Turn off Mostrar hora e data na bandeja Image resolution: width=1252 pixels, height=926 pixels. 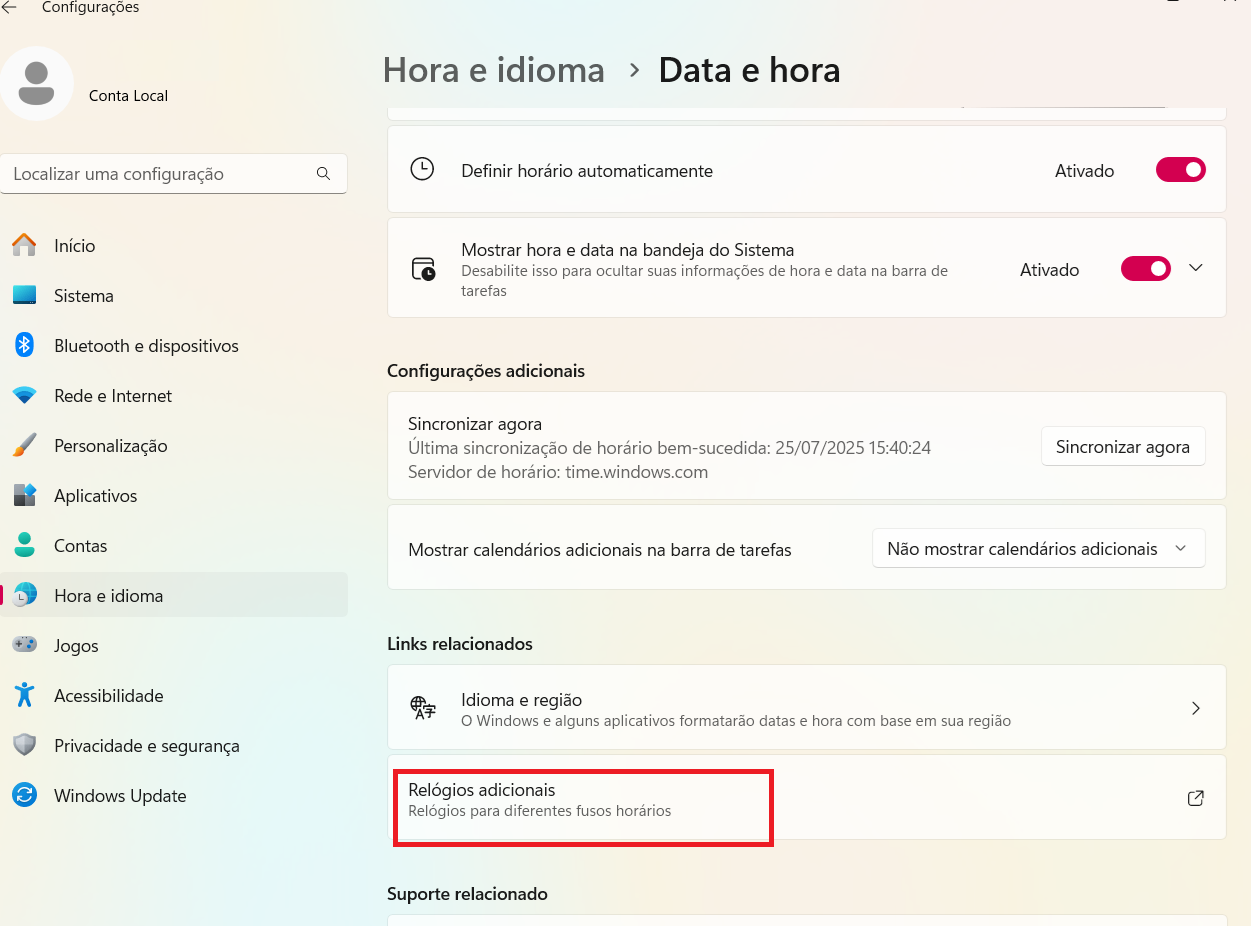click(x=1145, y=268)
